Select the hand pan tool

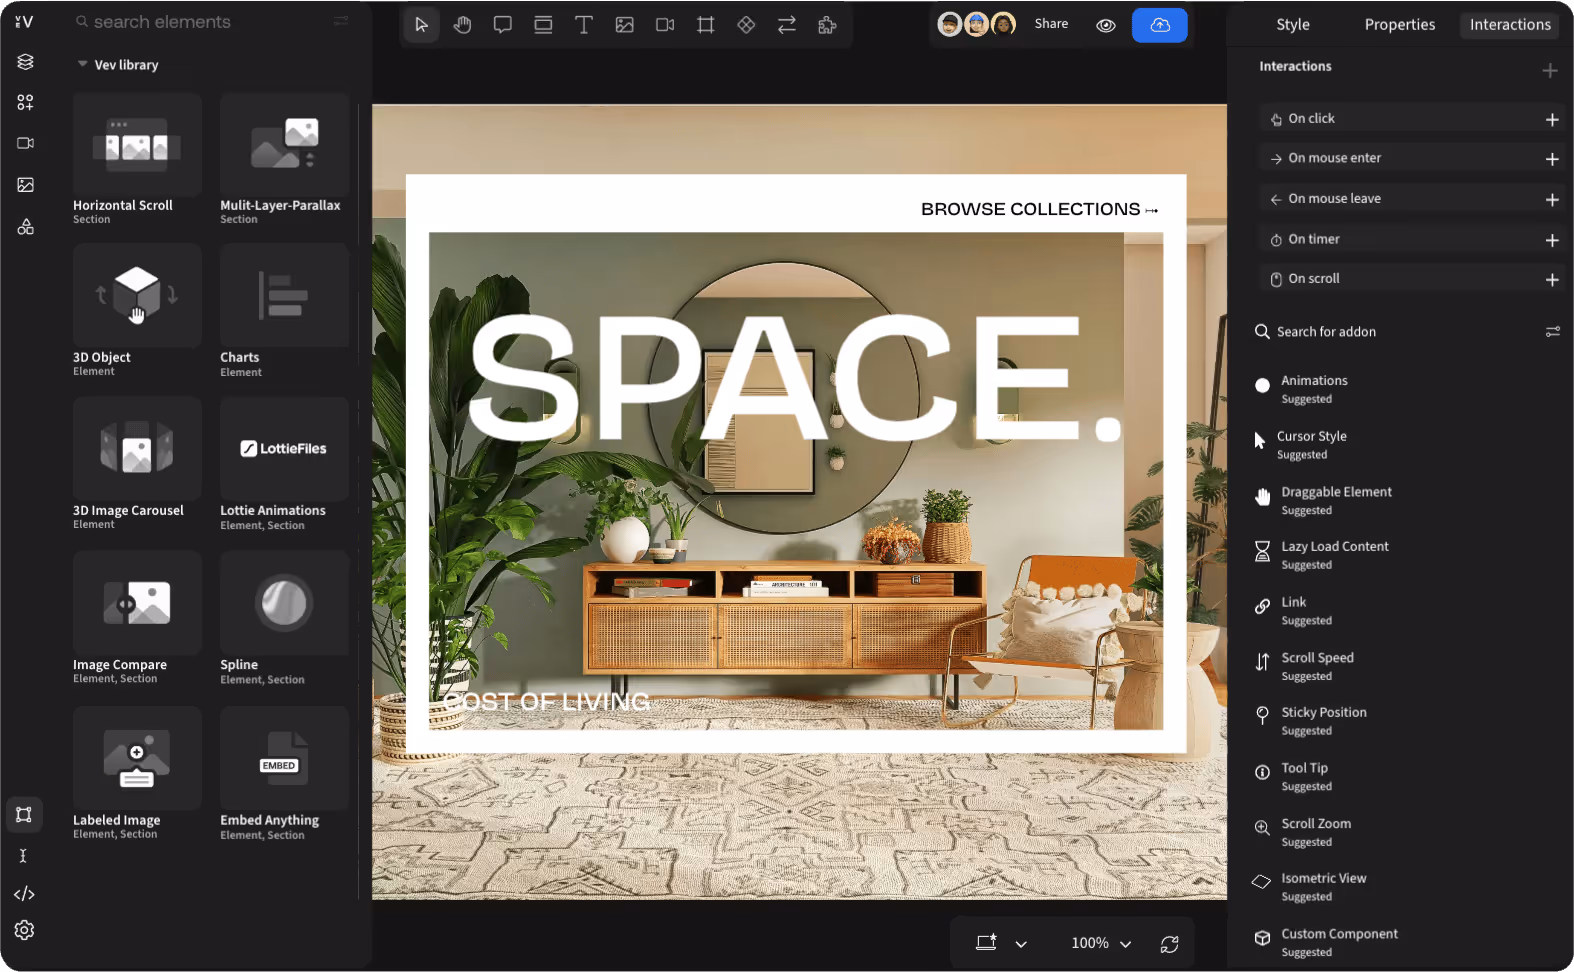pyautogui.click(x=462, y=25)
